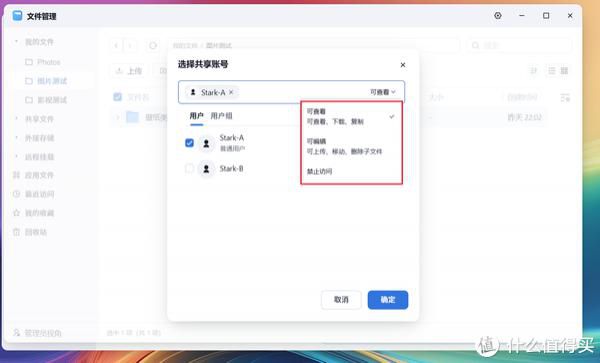Click 我的文件 in the breadcrumb path

tap(185, 46)
